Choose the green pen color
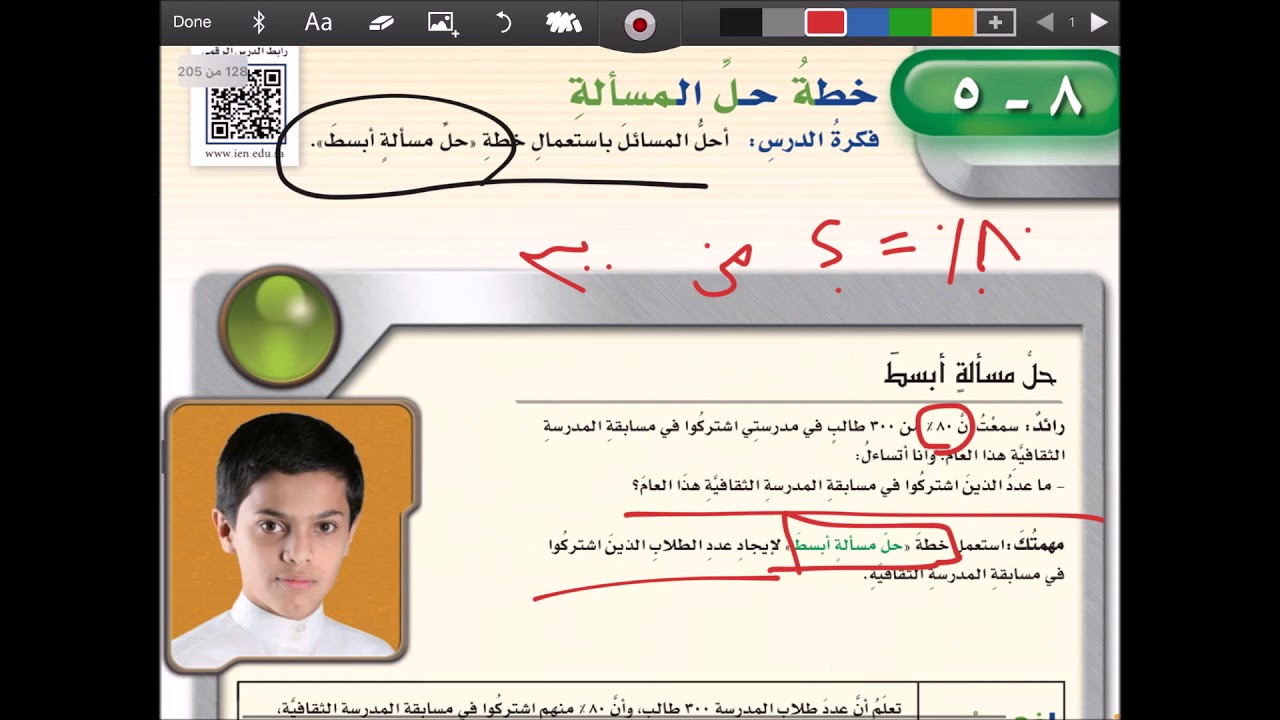 910,22
